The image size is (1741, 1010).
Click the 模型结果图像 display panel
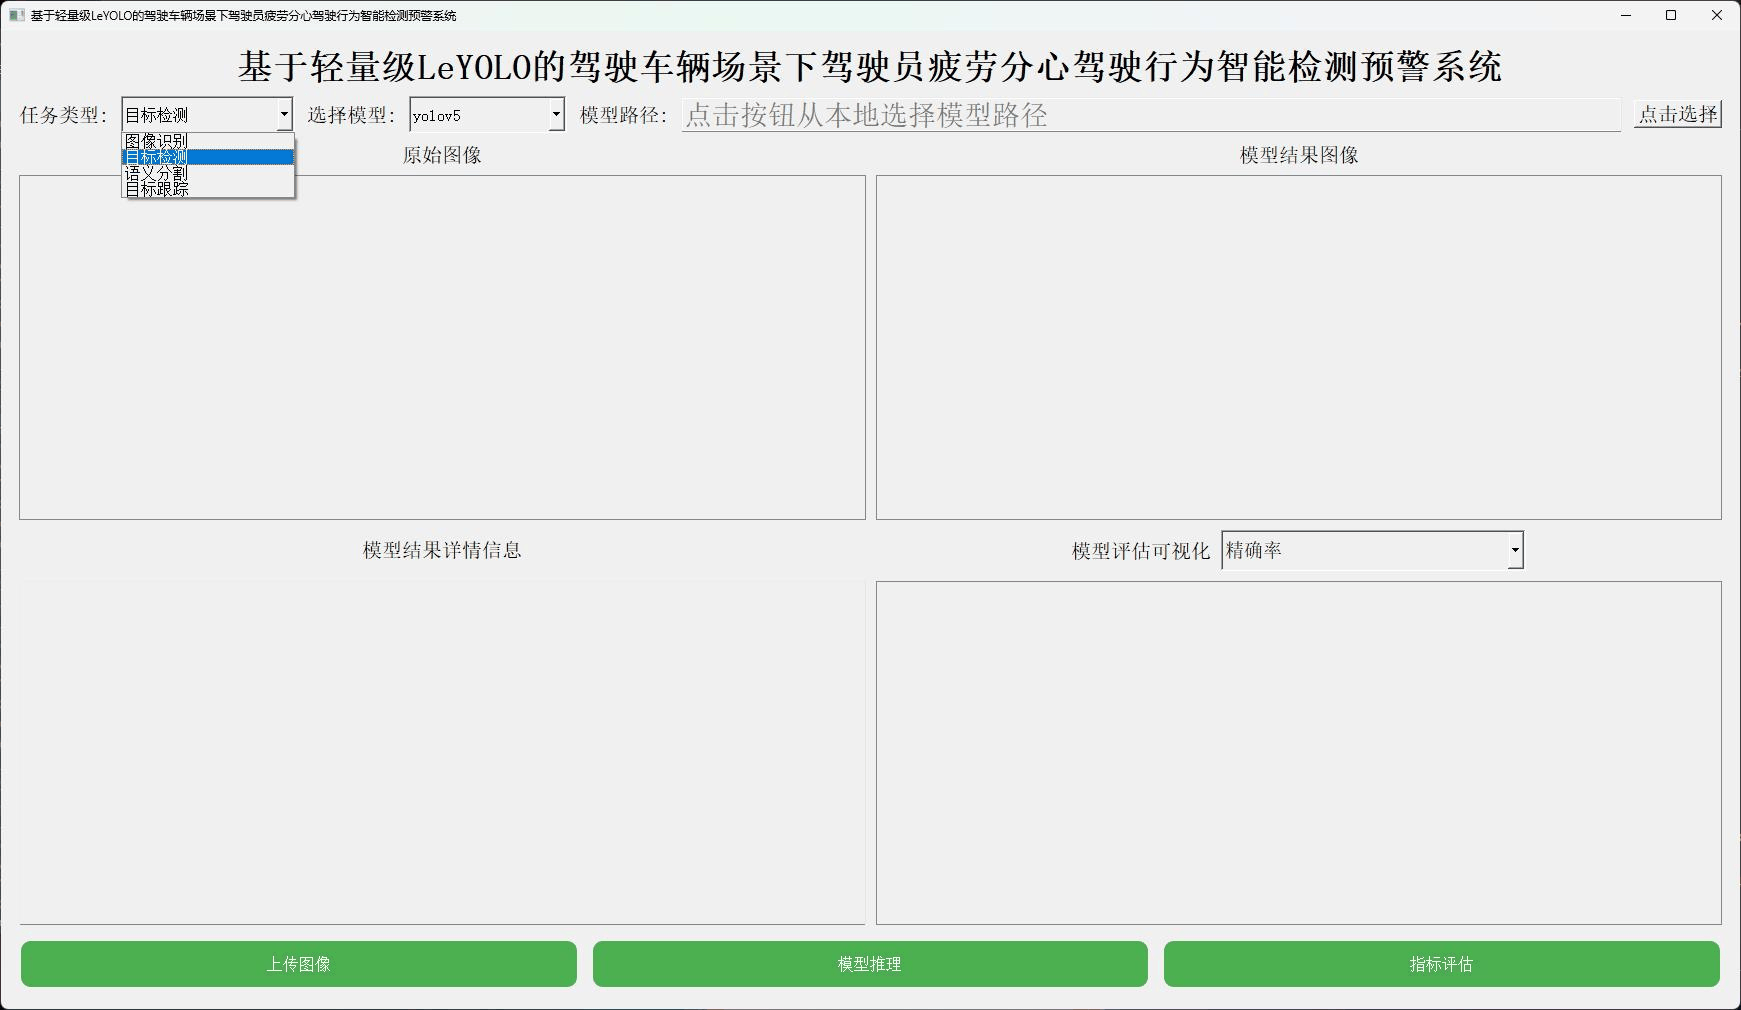[x=1299, y=347]
